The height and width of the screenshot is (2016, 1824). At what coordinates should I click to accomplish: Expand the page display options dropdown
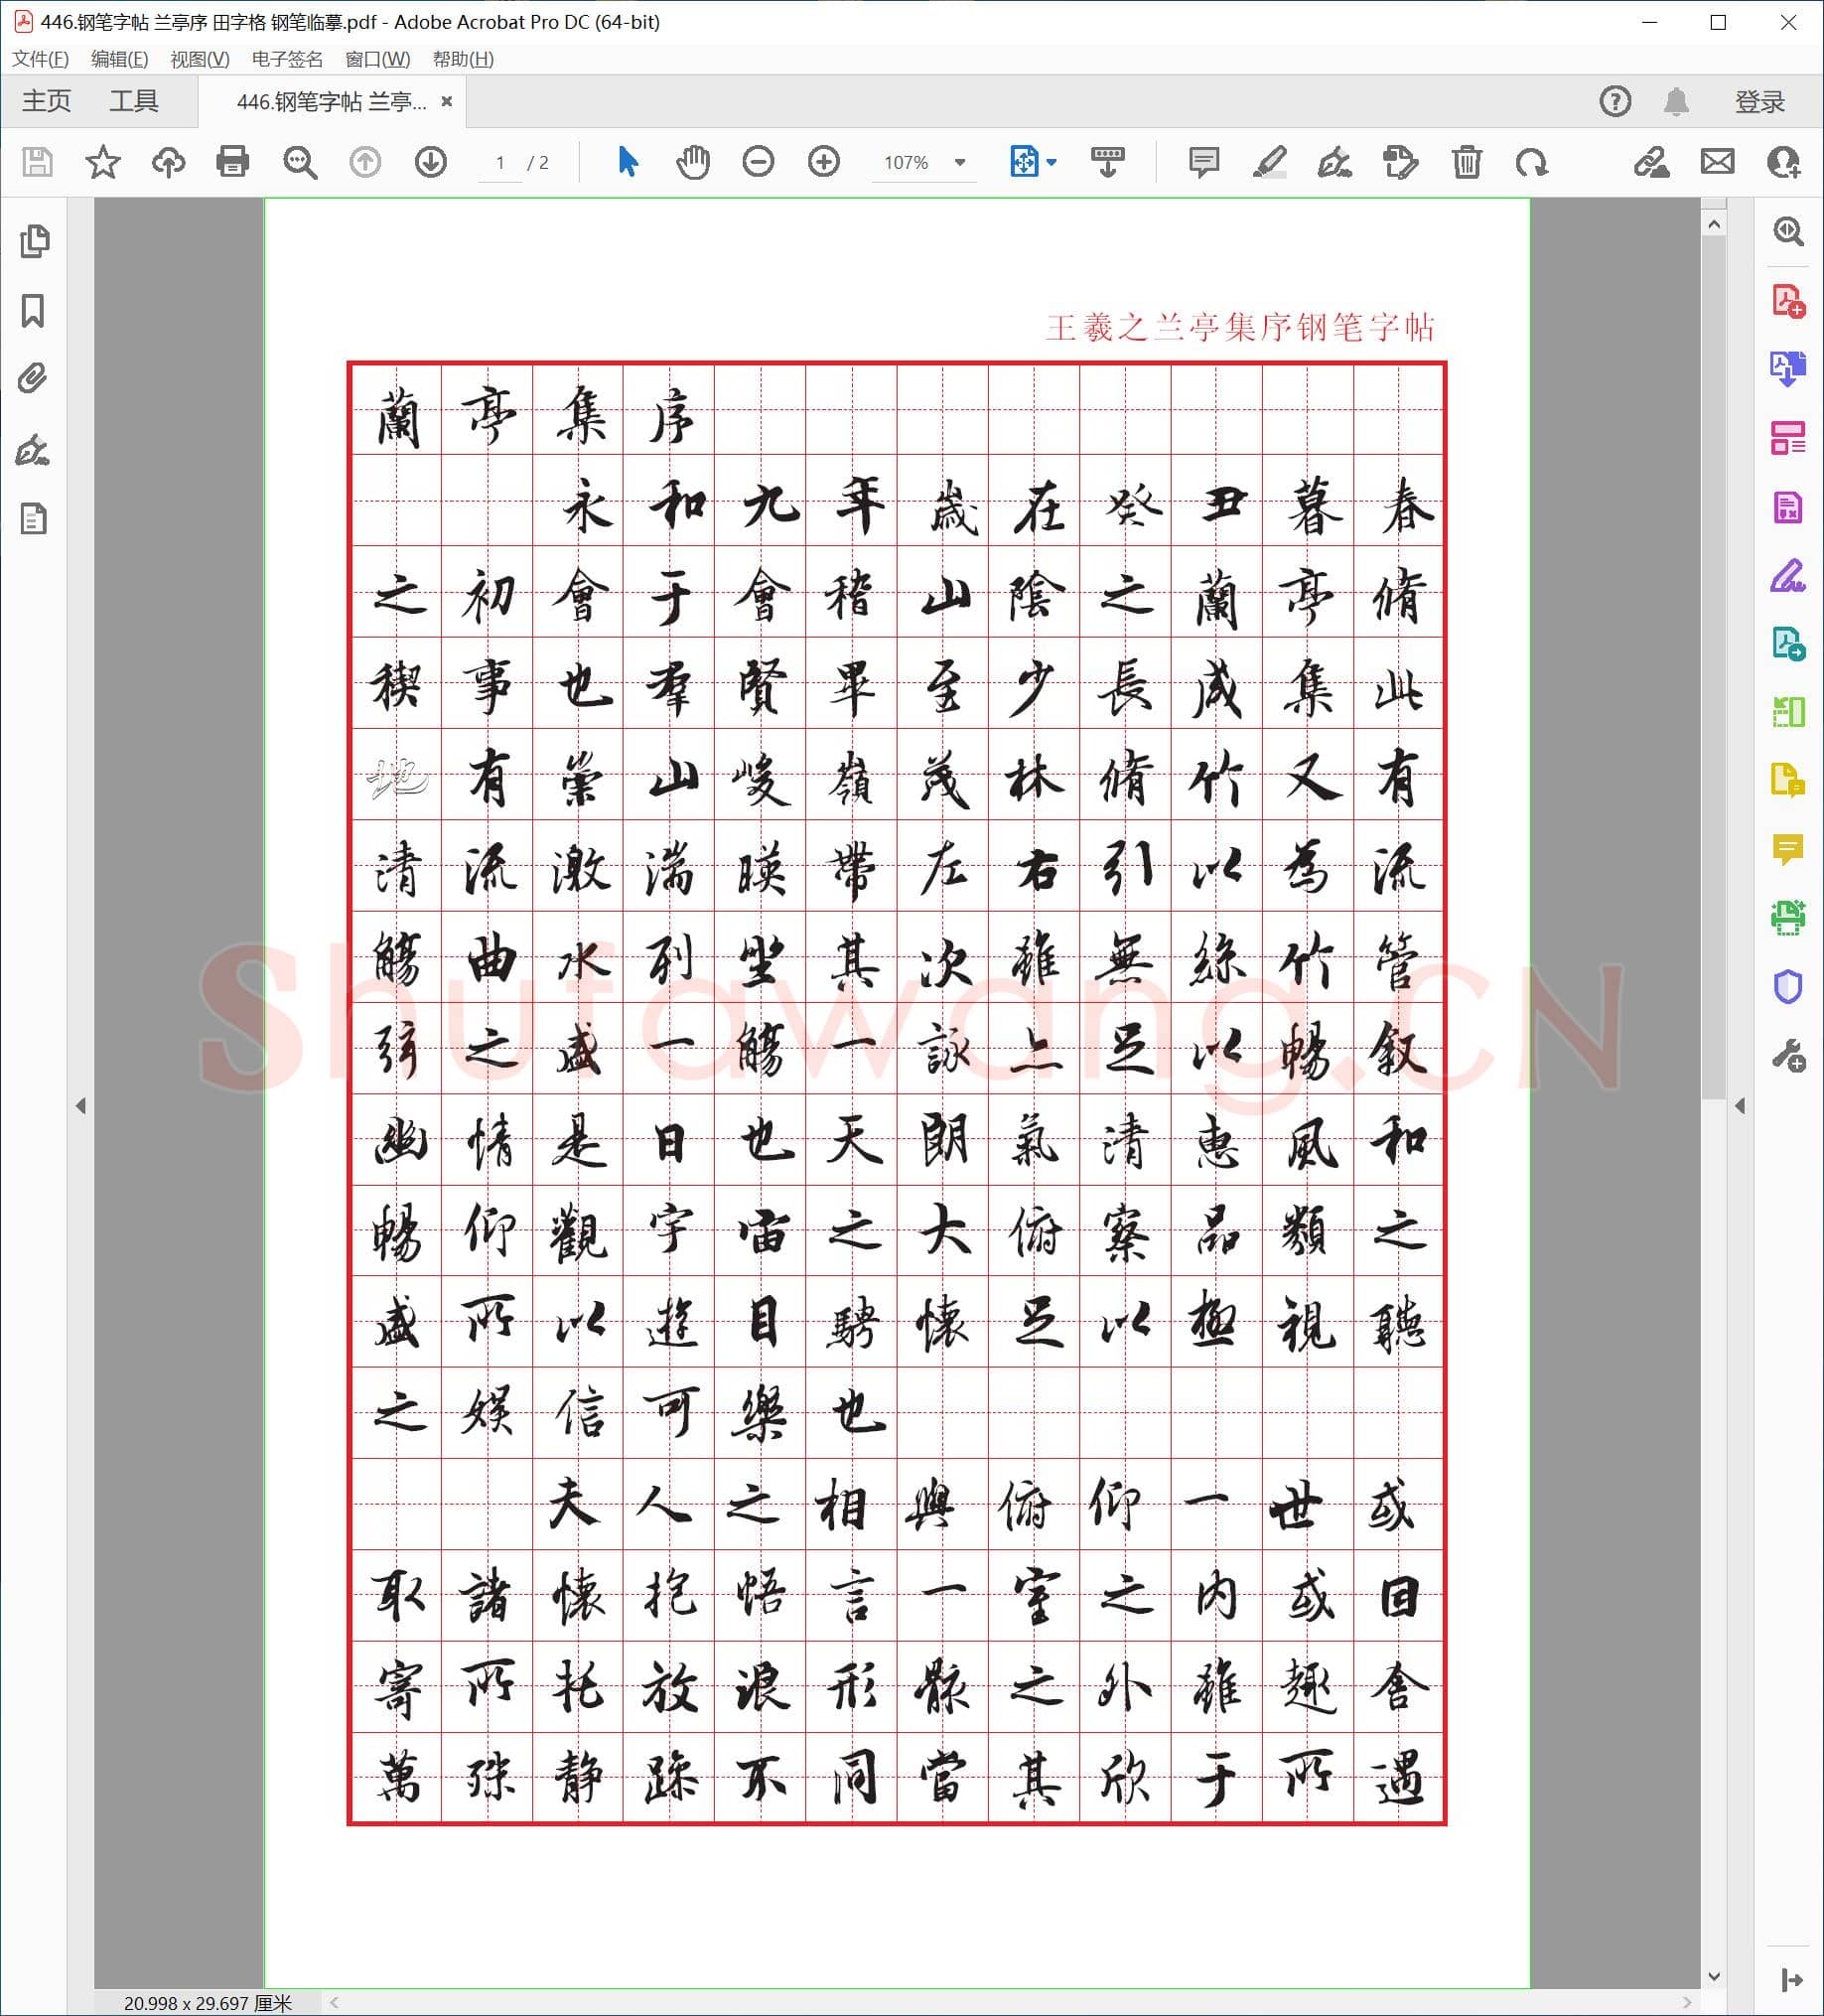[1049, 162]
